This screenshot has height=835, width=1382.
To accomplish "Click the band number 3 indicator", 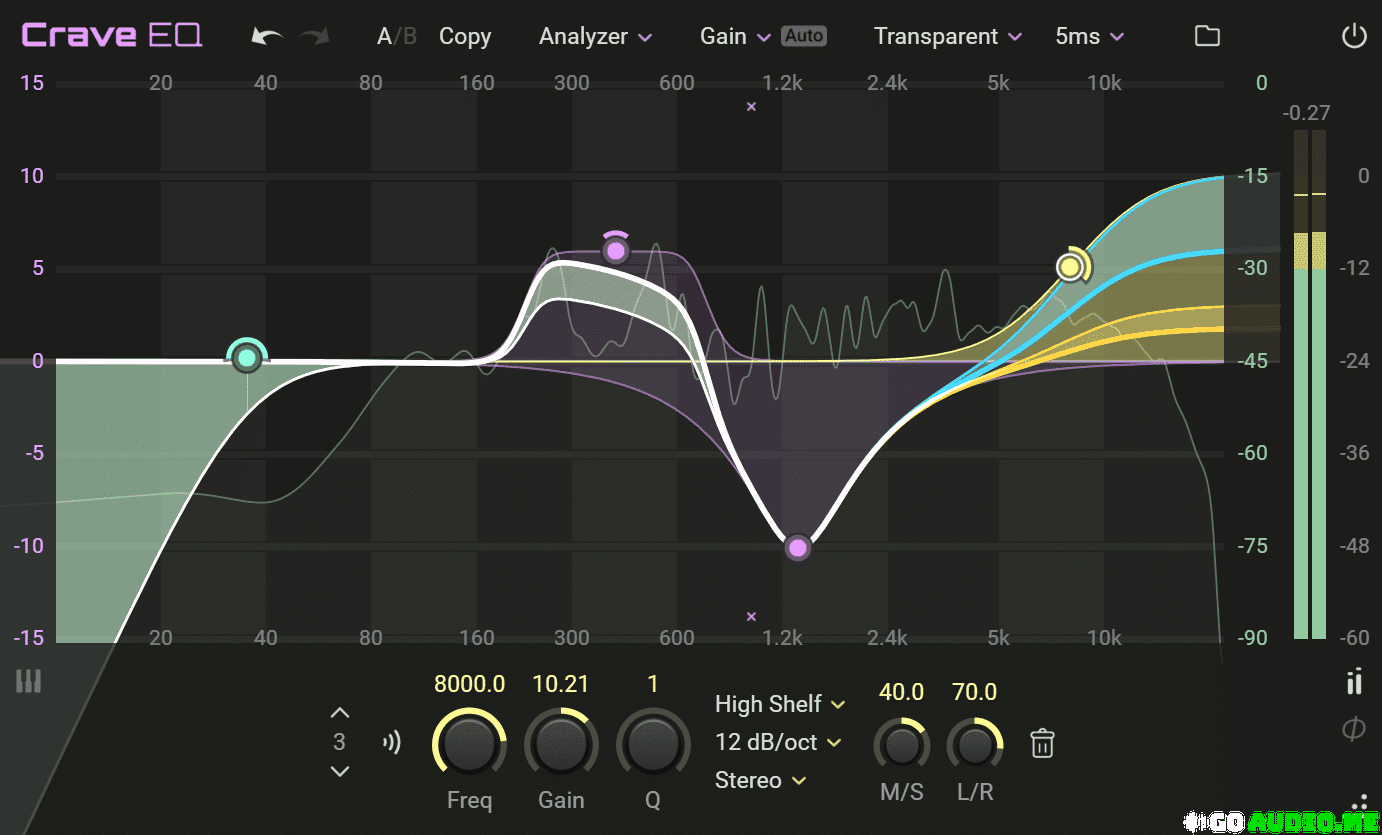I will pos(340,742).
